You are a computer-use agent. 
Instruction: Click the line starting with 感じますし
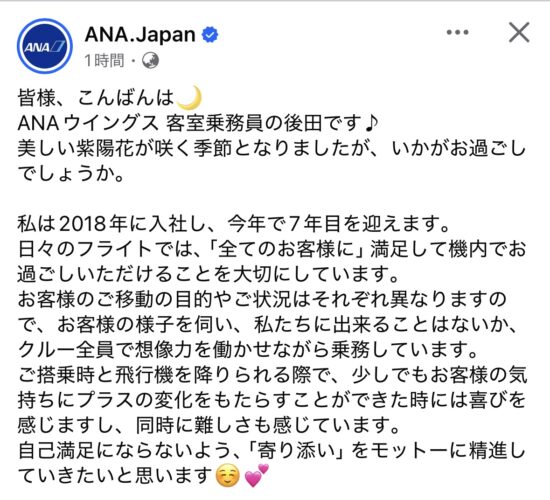209,425
